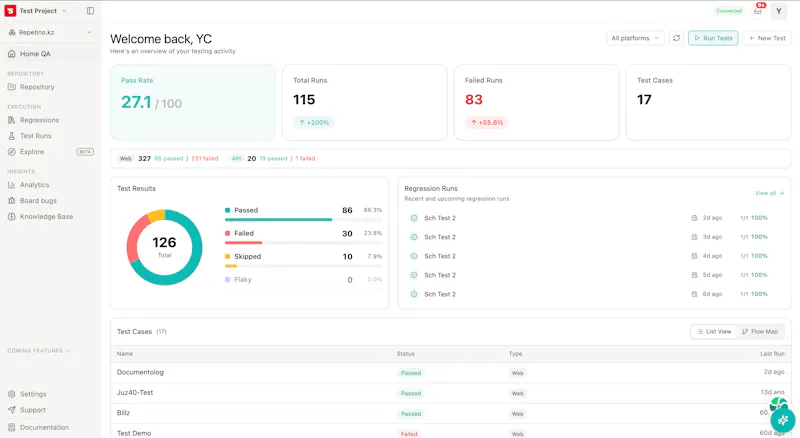This screenshot has height=438, width=800.
Task: Click the +55.6% Failed Runs badge
Action: (487, 123)
